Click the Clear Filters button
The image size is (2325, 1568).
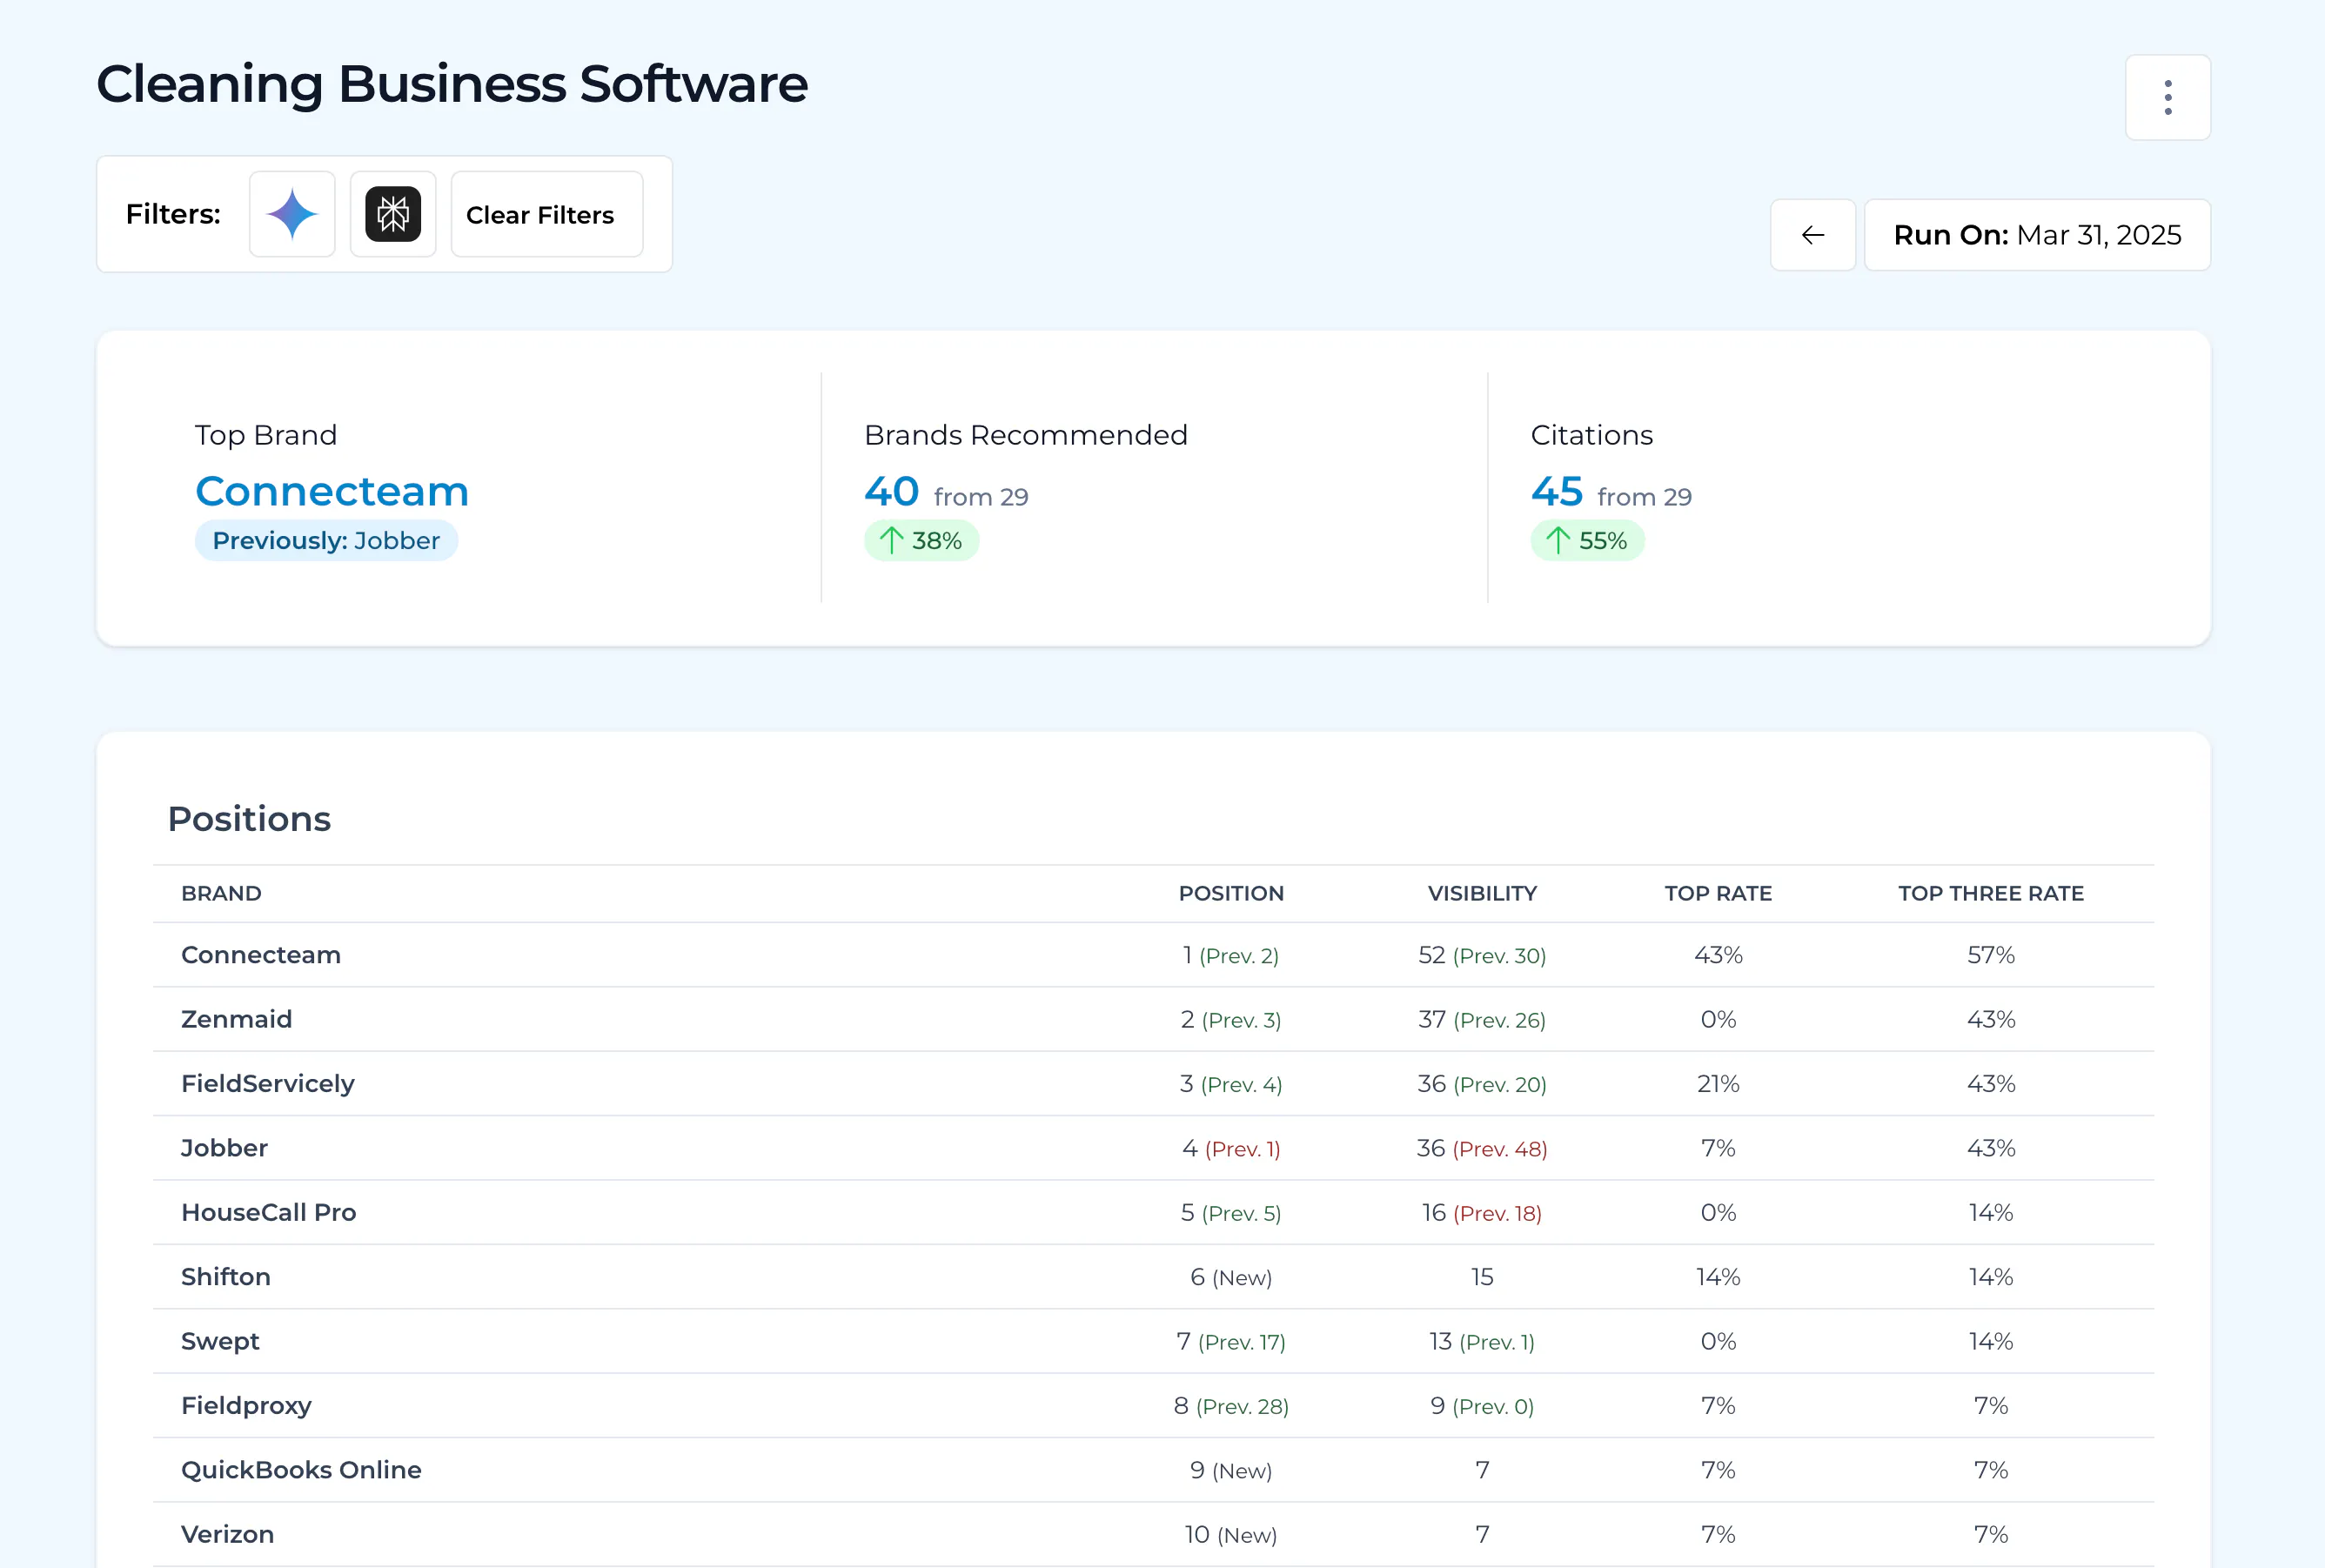pyautogui.click(x=546, y=214)
